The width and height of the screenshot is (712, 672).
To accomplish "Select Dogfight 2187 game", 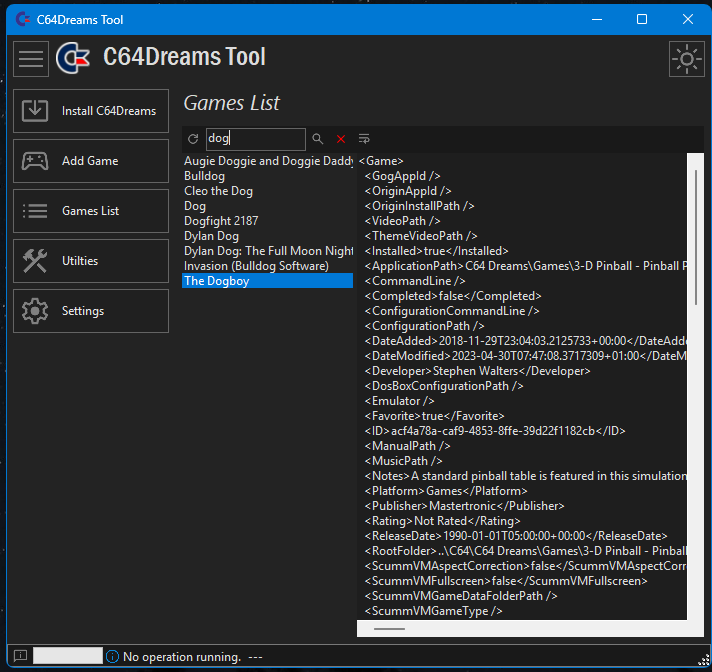I will coord(268,221).
